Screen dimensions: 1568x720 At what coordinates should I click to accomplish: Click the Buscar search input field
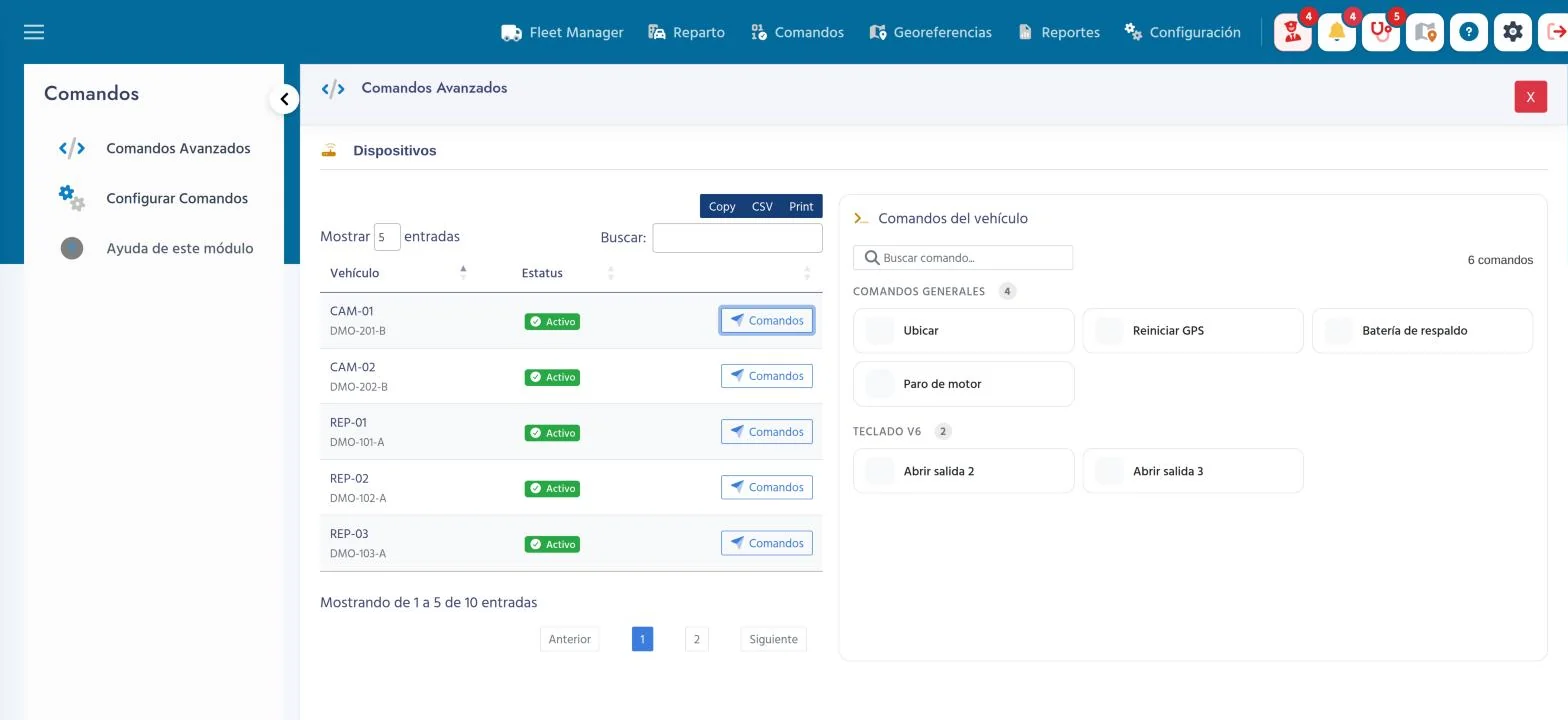(x=737, y=238)
